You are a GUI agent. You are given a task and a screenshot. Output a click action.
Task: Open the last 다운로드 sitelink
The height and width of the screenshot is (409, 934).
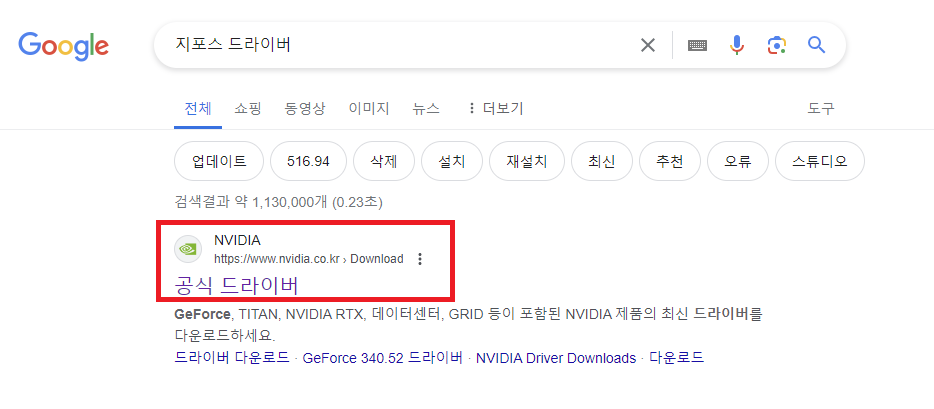tap(677, 358)
